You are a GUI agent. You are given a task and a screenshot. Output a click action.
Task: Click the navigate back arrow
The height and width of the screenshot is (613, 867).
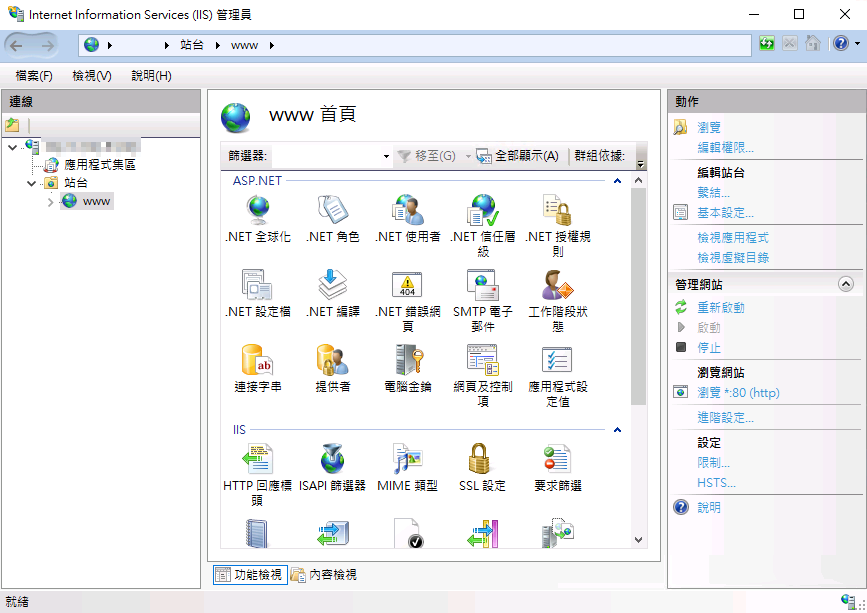point(17,45)
